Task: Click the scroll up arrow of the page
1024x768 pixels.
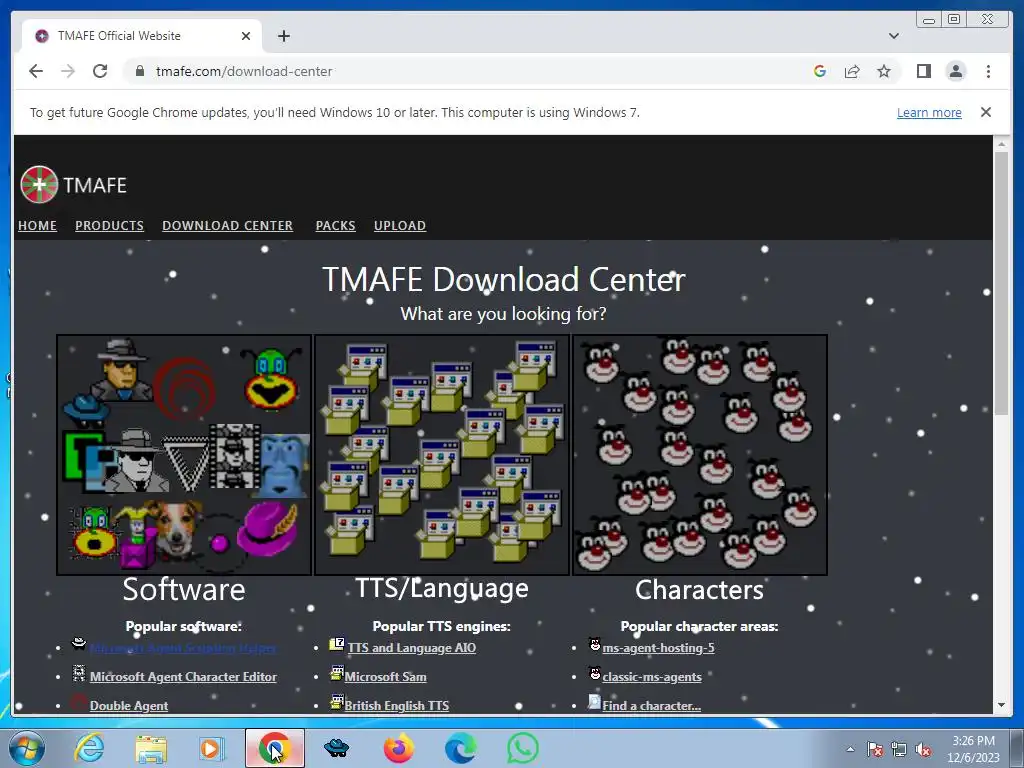Action: [1001, 144]
